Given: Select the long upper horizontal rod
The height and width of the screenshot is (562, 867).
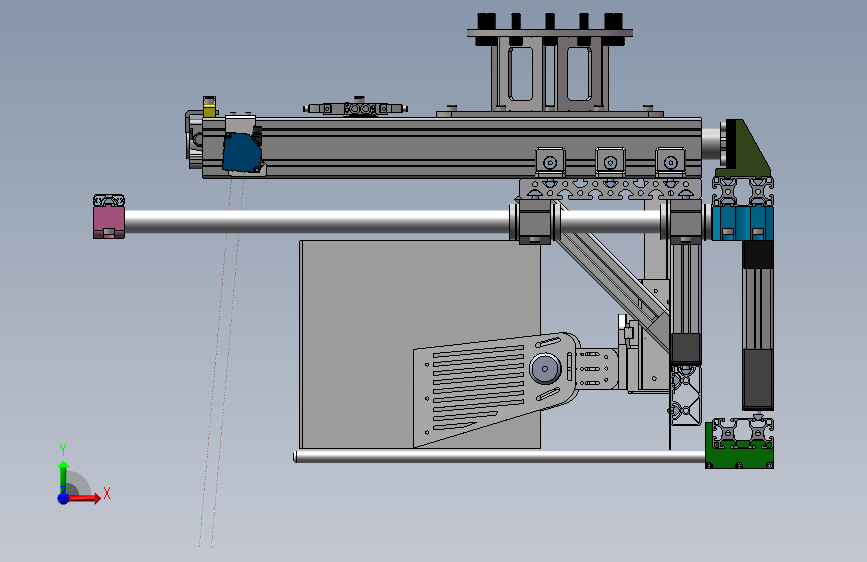Looking at the screenshot, I should tap(317, 221).
